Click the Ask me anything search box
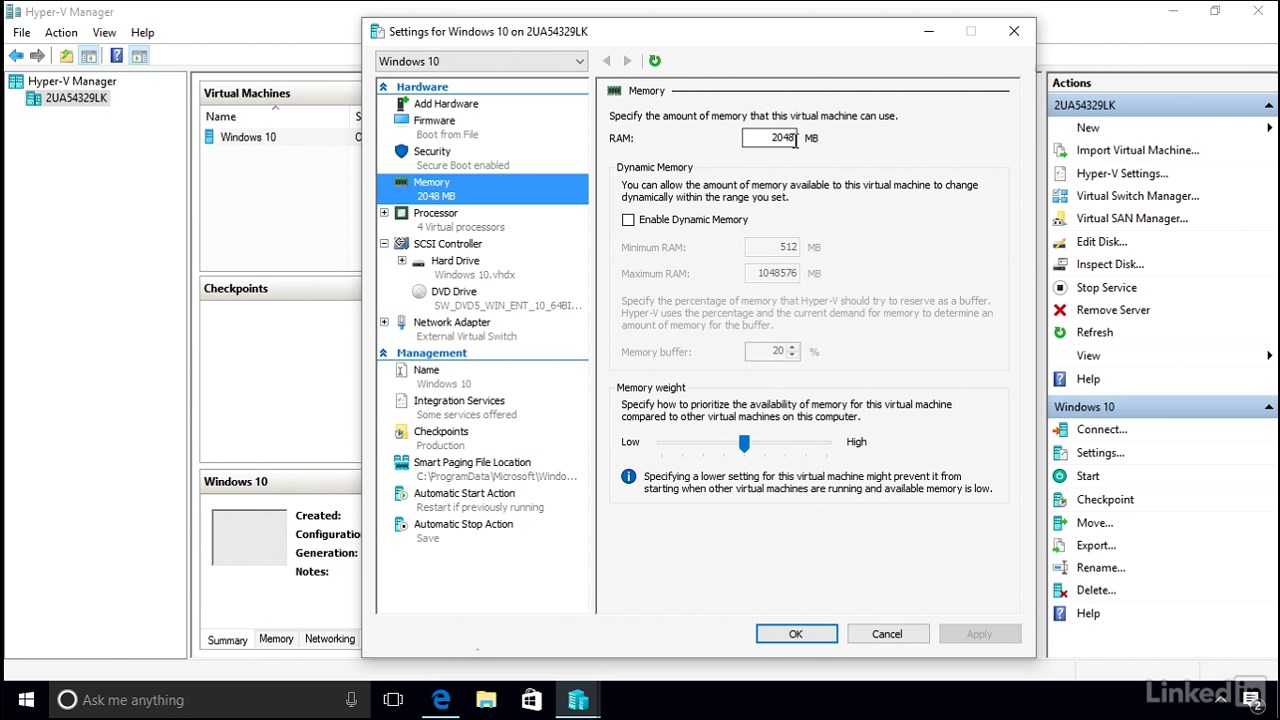This screenshot has width=1280, height=720. point(208,700)
